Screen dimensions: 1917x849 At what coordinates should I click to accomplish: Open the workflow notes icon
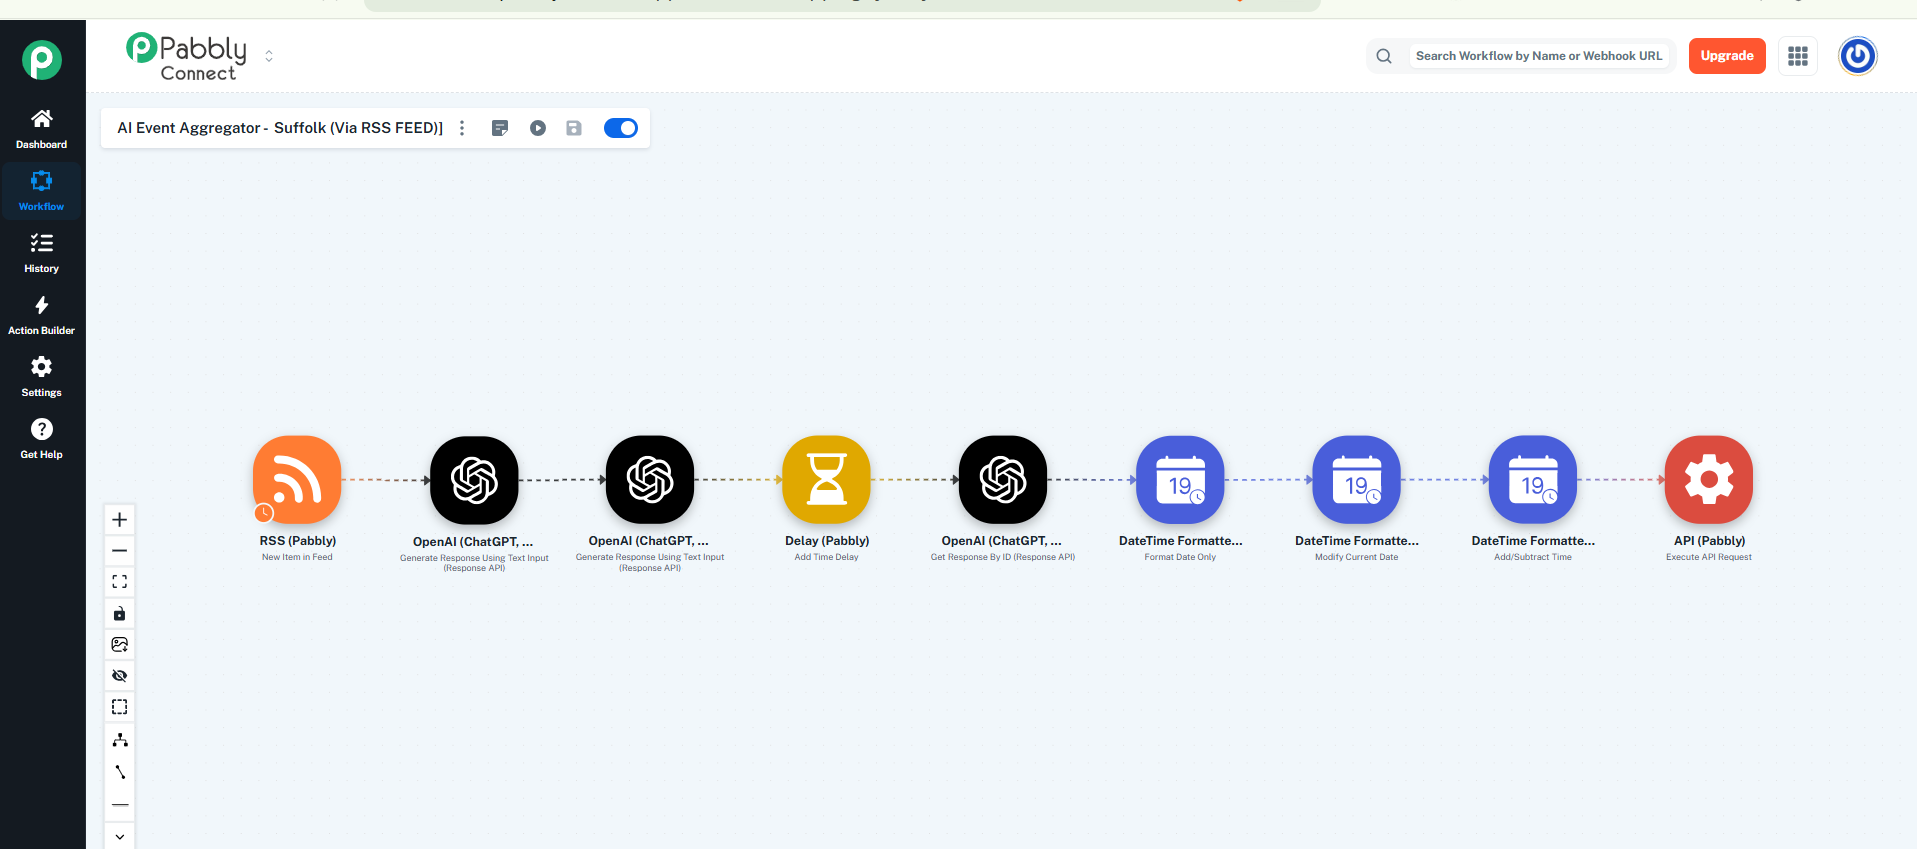click(500, 128)
